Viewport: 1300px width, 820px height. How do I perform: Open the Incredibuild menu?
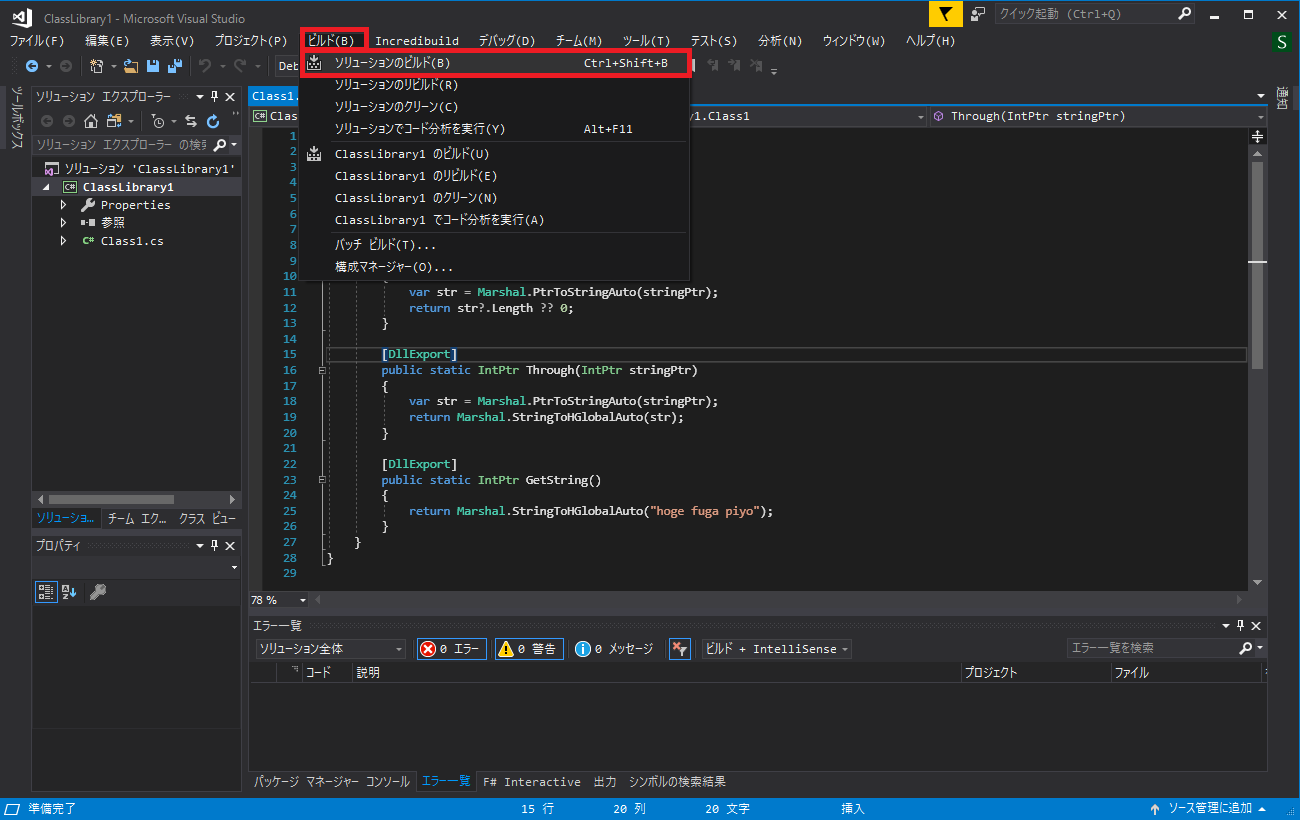[x=417, y=41]
